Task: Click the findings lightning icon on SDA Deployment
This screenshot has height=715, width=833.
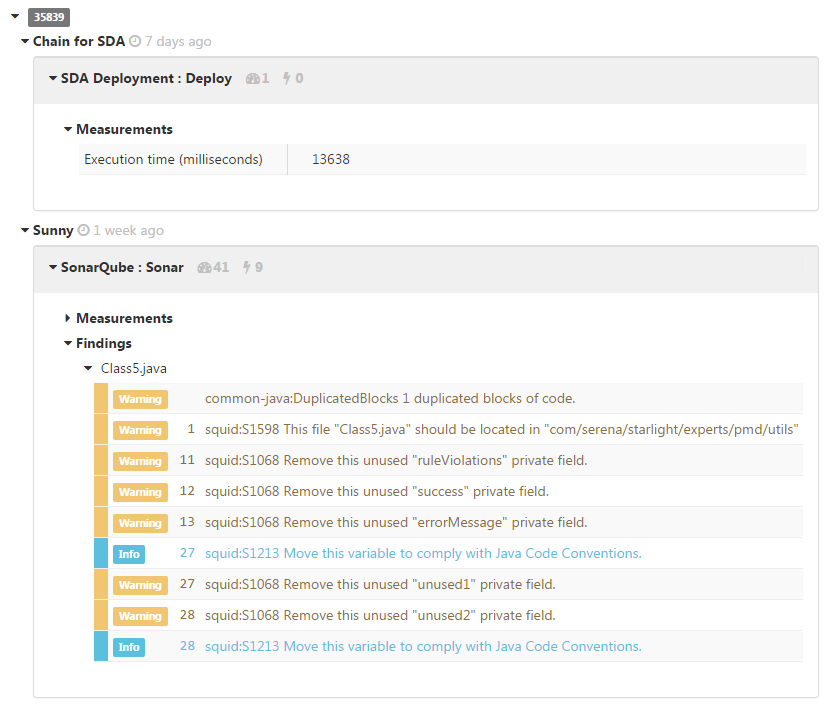Action: [x=286, y=79]
